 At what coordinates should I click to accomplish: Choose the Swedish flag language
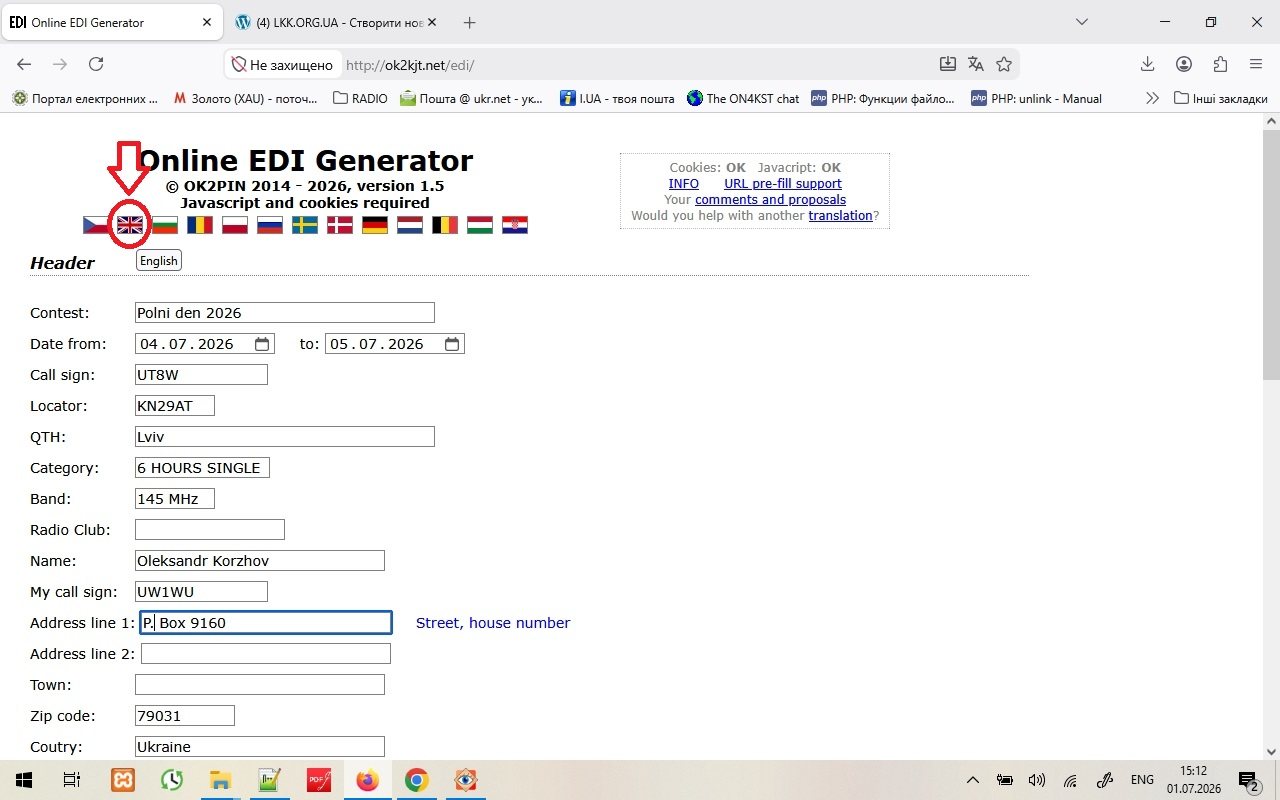pos(305,226)
